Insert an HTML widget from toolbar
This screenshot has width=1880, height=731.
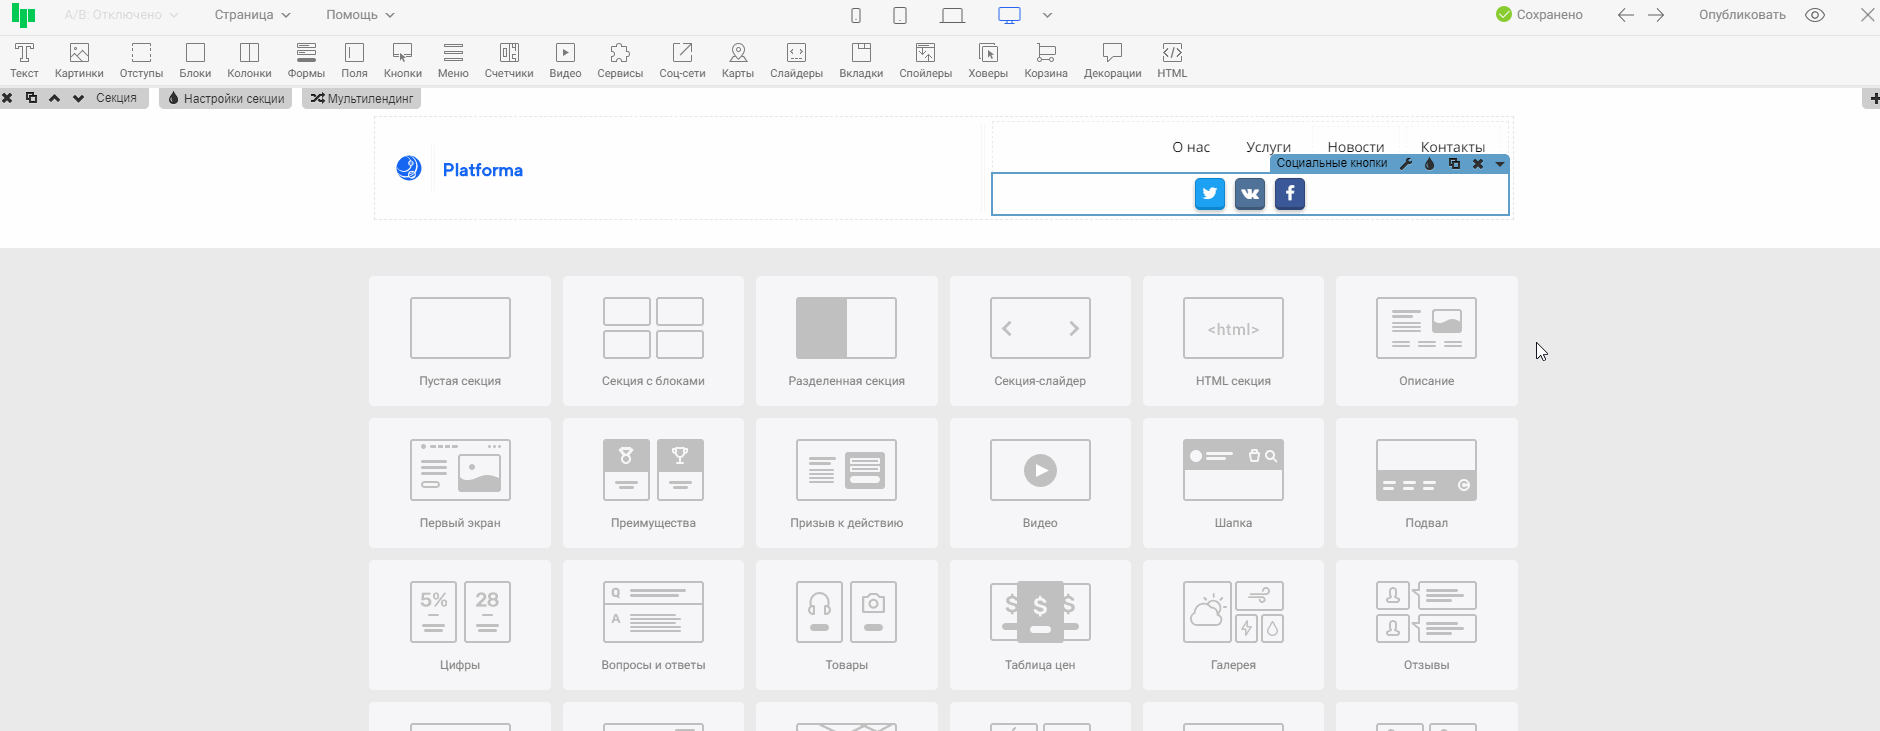coord(1172,60)
